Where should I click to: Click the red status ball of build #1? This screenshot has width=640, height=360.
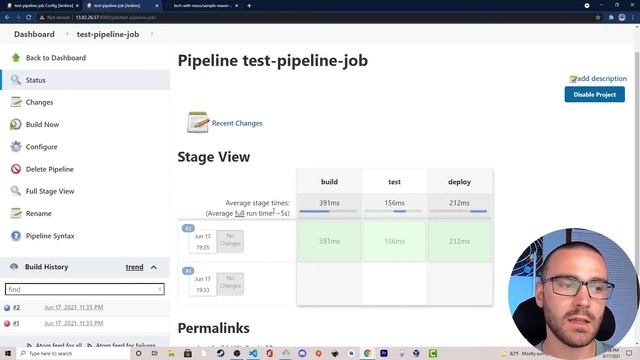coord(7,324)
